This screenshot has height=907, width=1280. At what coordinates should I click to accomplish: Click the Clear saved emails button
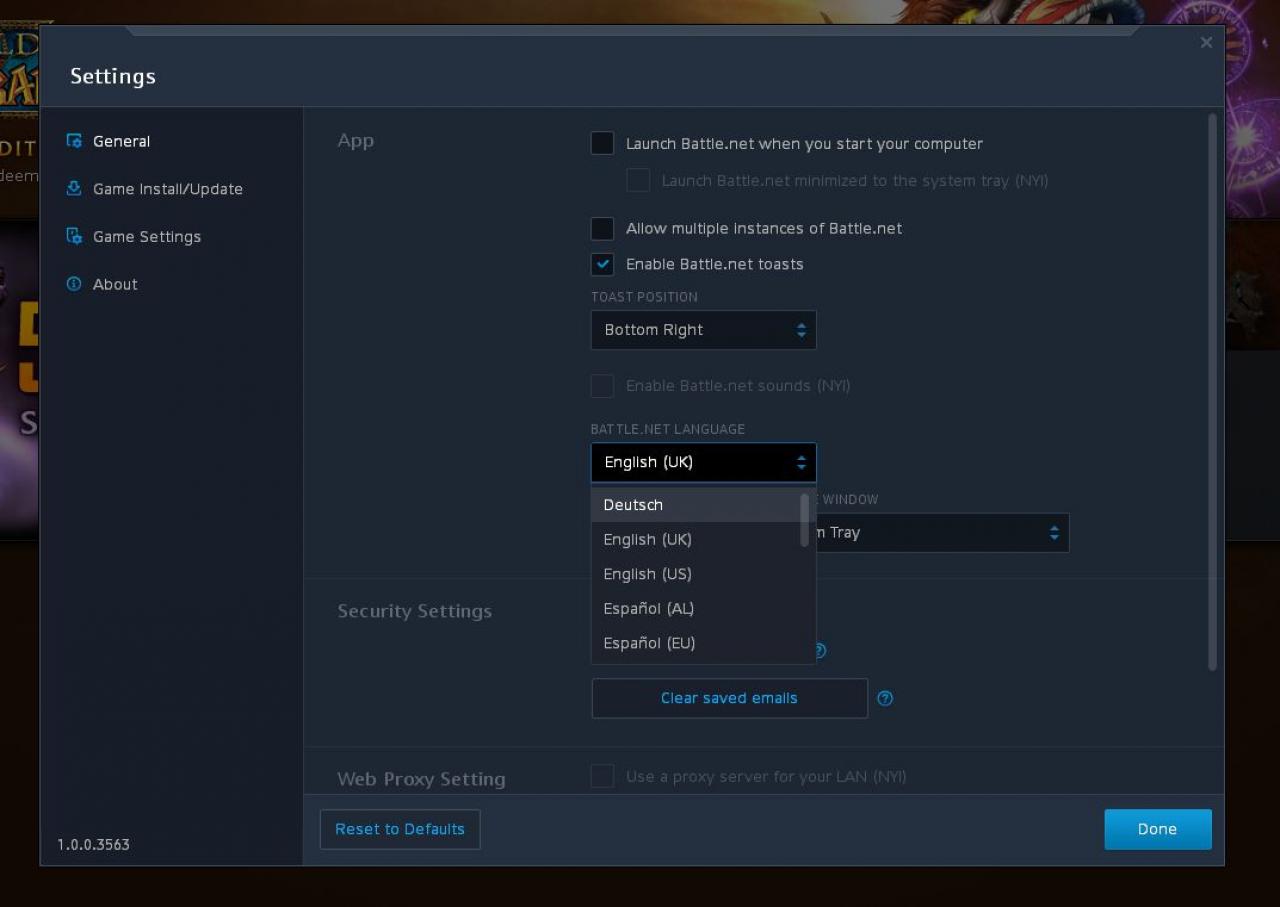(730, 698)
